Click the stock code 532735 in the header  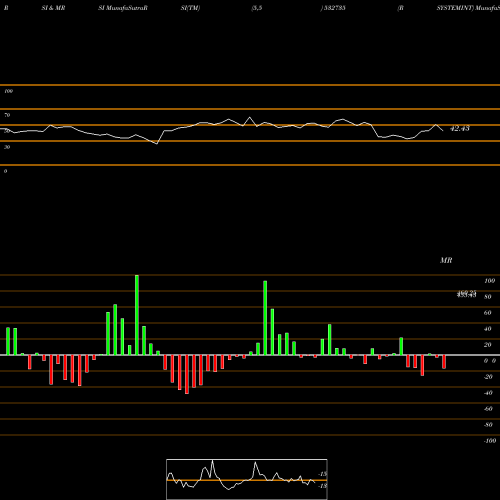point(335,8)
